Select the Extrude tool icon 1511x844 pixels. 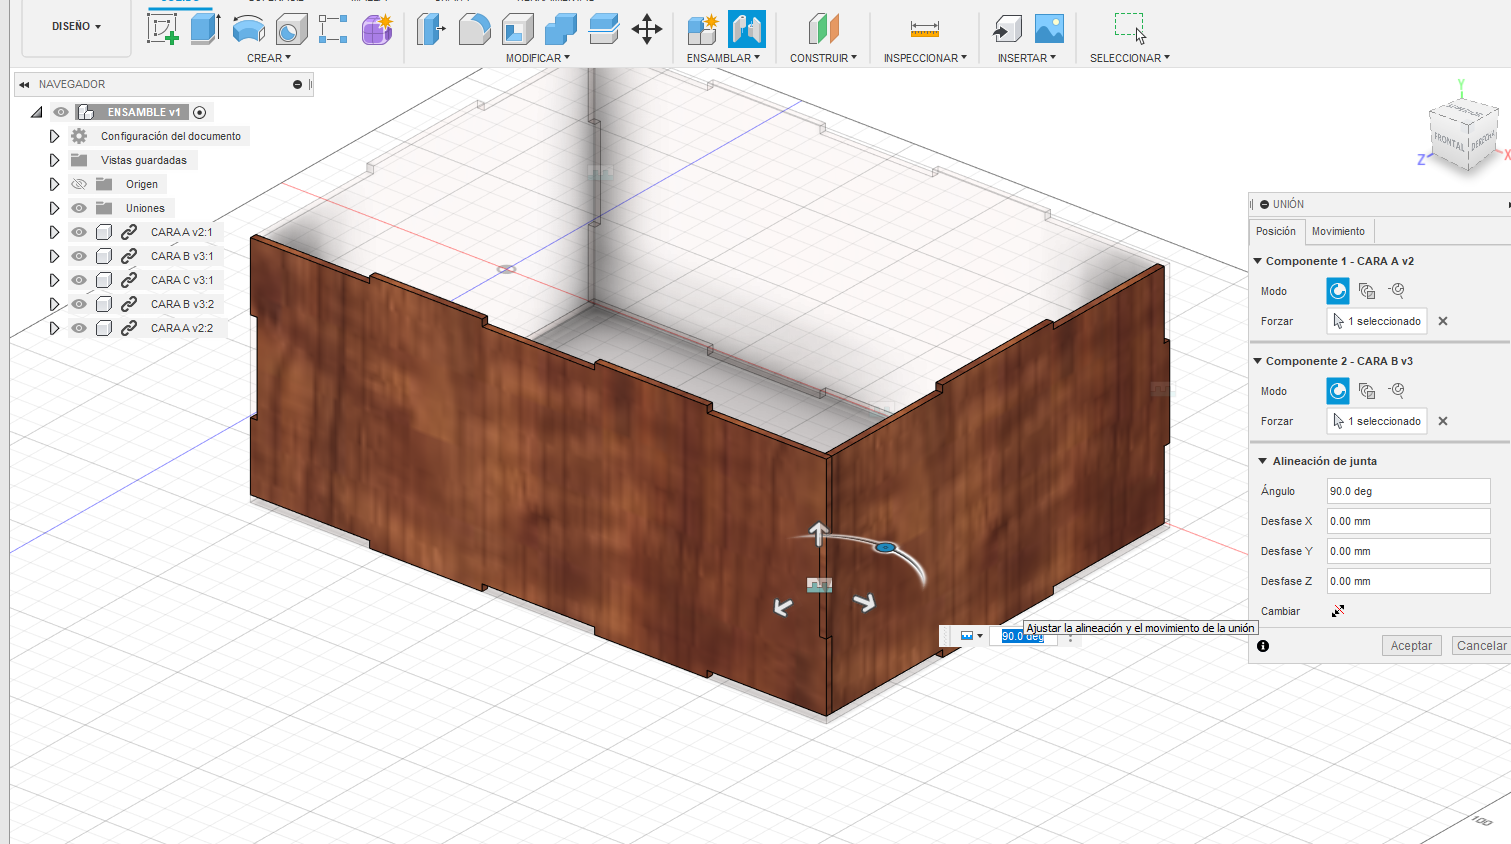pyautogui.click(x=205, y=28)
